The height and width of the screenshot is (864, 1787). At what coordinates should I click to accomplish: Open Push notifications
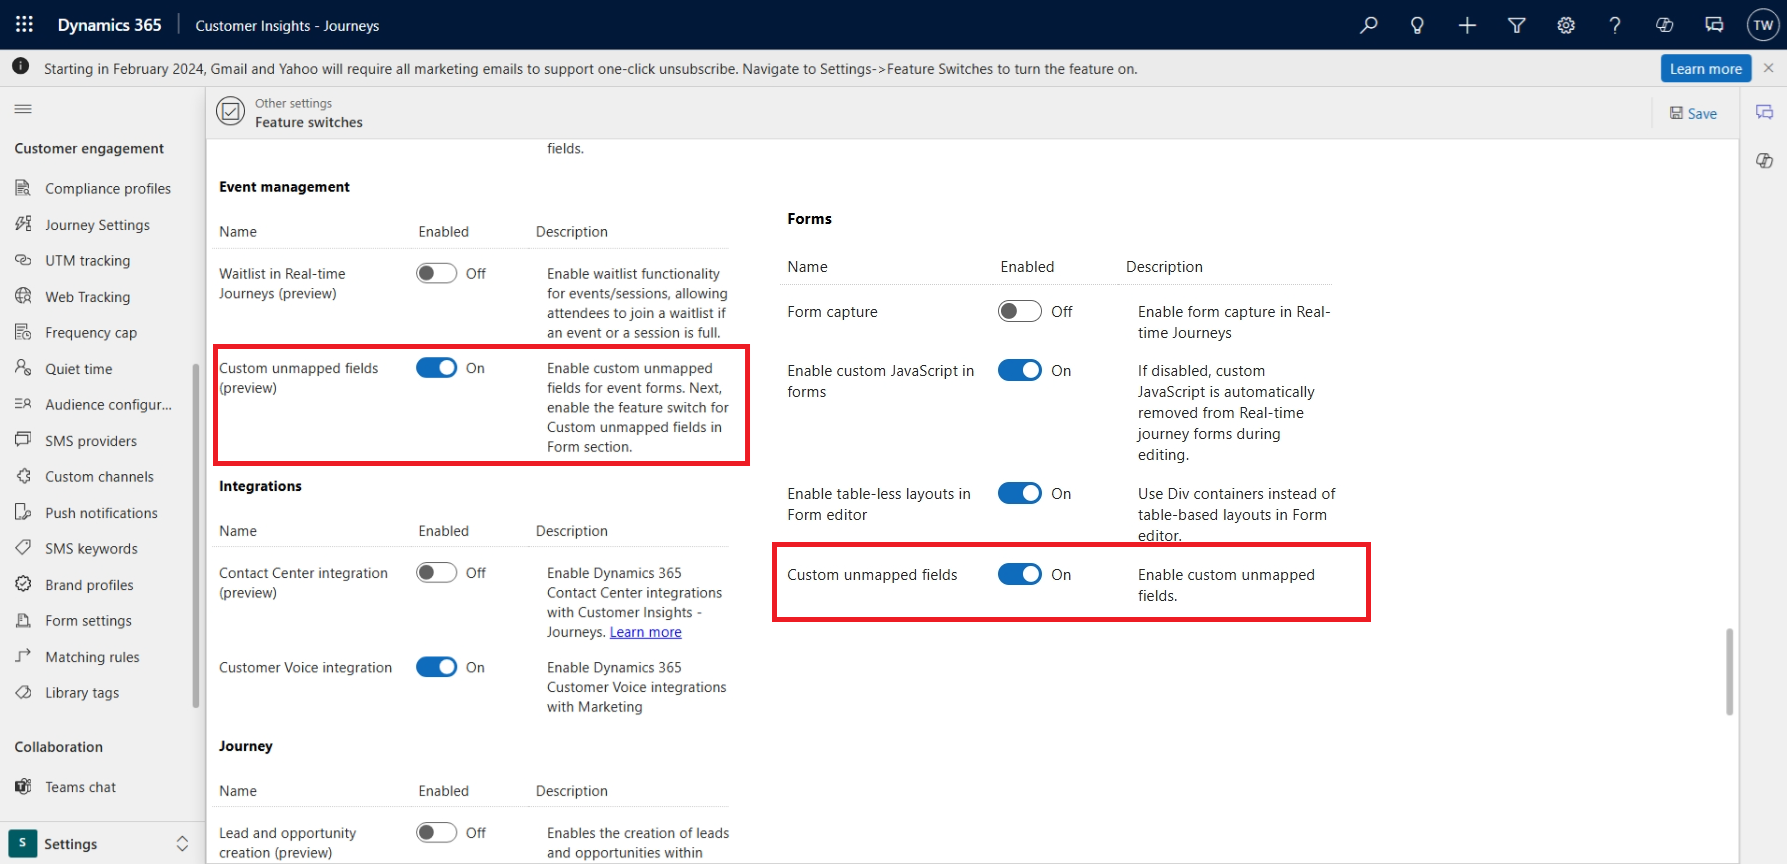(102, 512)
